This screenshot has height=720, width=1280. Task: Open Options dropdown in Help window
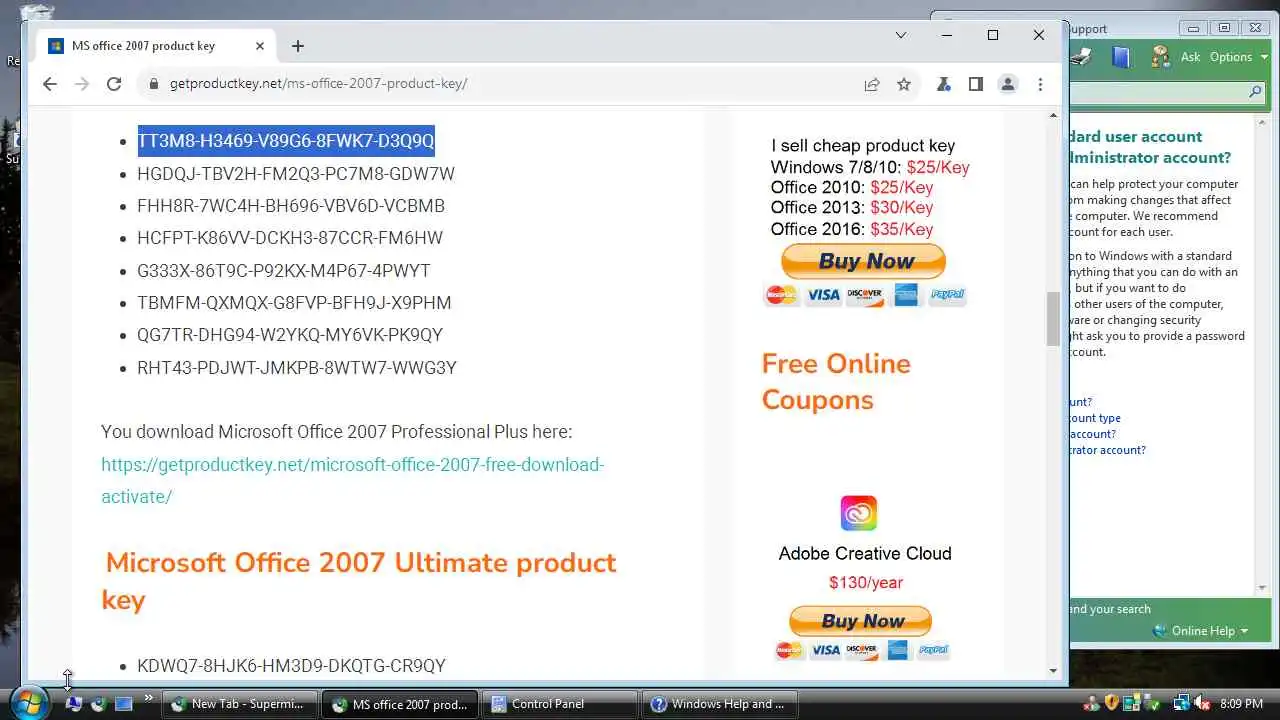tap(1237, 57)
